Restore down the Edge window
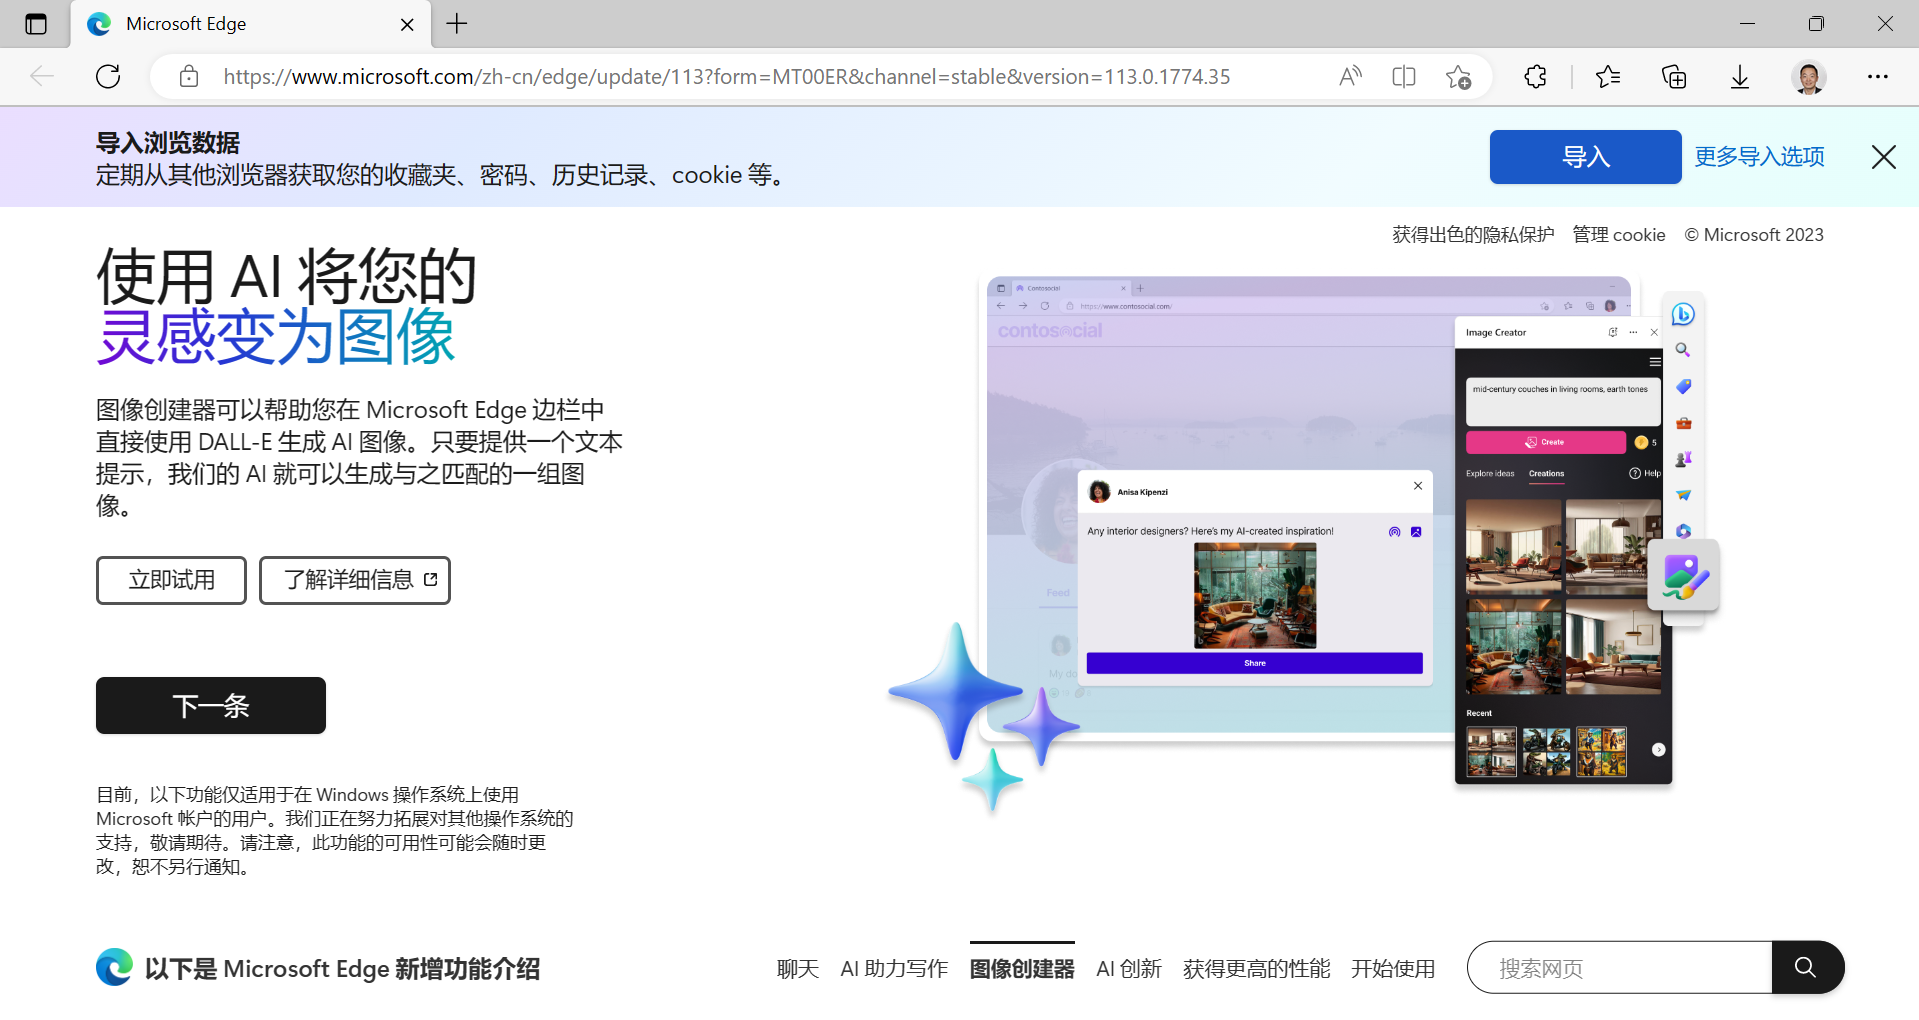1919x1020 pixels. point(1816,24)
